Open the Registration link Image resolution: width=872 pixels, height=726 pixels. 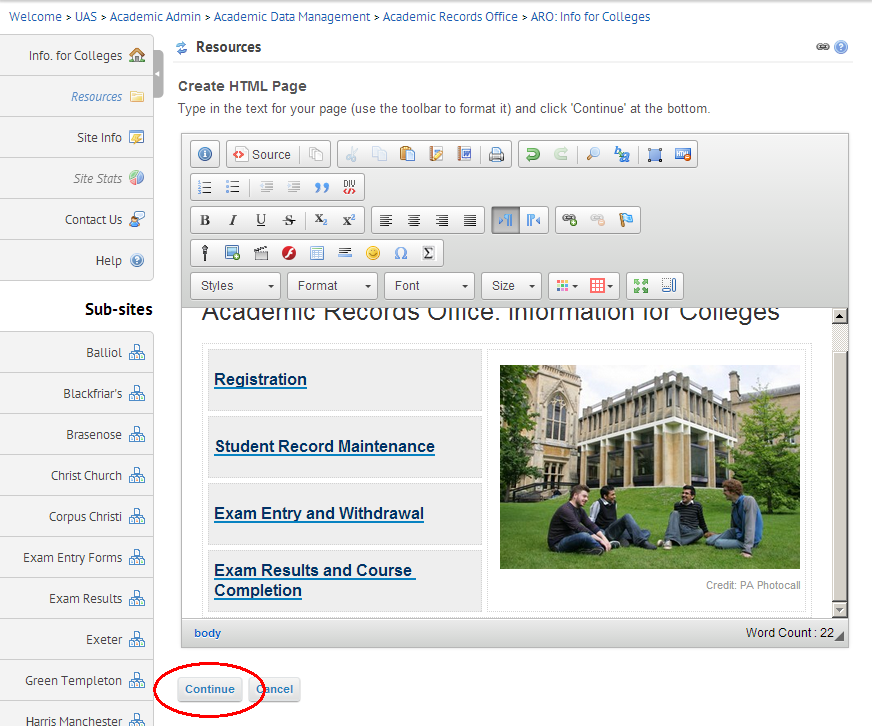click(260, 379)
